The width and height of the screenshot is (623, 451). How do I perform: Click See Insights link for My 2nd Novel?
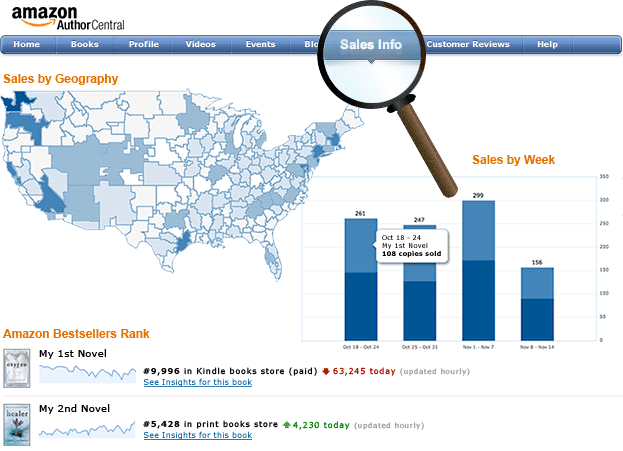coord(197,435)
